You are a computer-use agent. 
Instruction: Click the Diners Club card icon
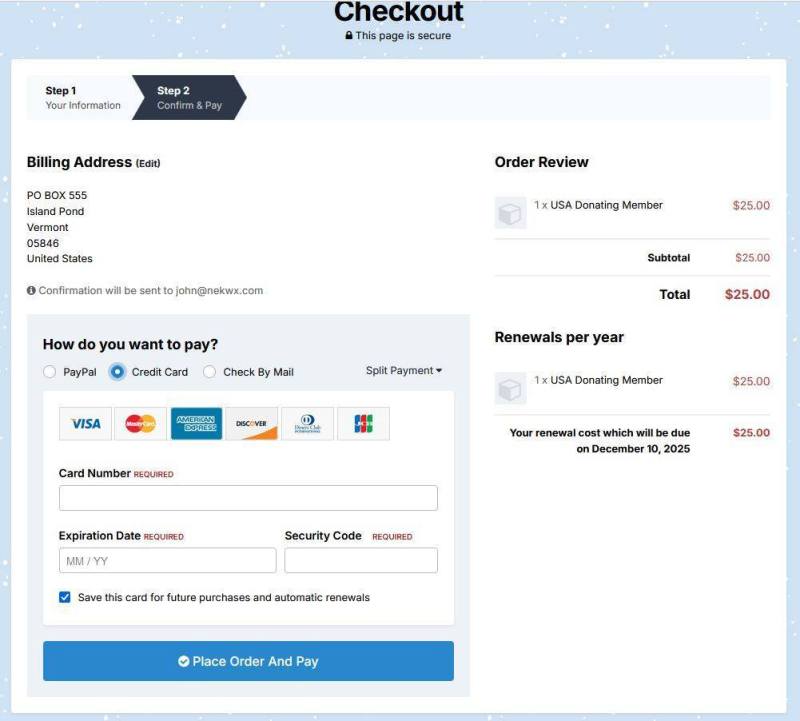308,424
